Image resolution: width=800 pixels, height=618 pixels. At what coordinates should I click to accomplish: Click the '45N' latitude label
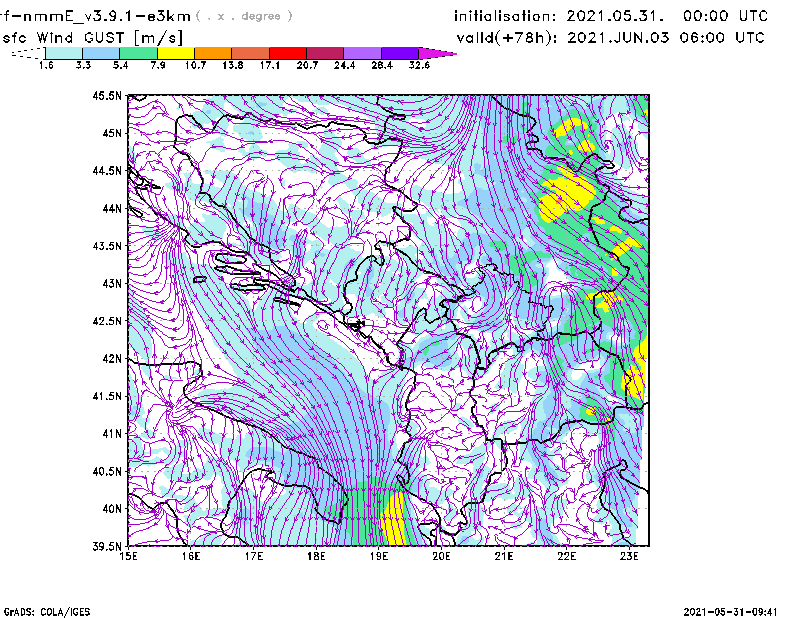[112, 133]
